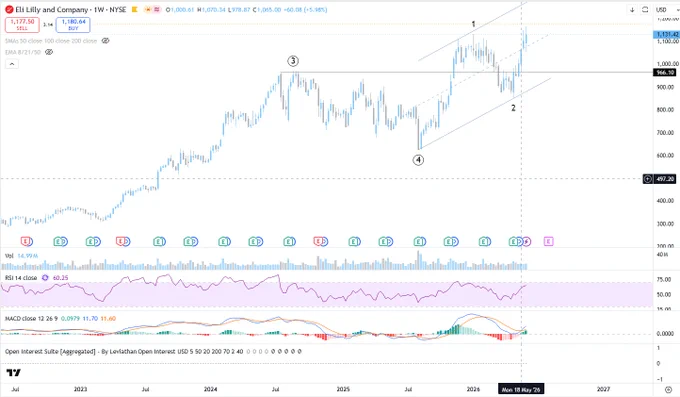Click the Mon 18 May '26 date label
The image size is (680, 397).
tap(521, 389)
